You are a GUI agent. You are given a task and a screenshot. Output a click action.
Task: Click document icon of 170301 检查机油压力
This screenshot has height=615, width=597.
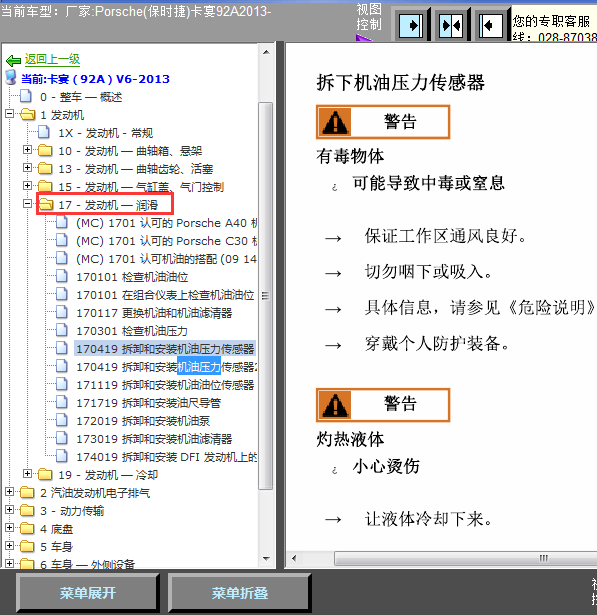coord(62,330)
